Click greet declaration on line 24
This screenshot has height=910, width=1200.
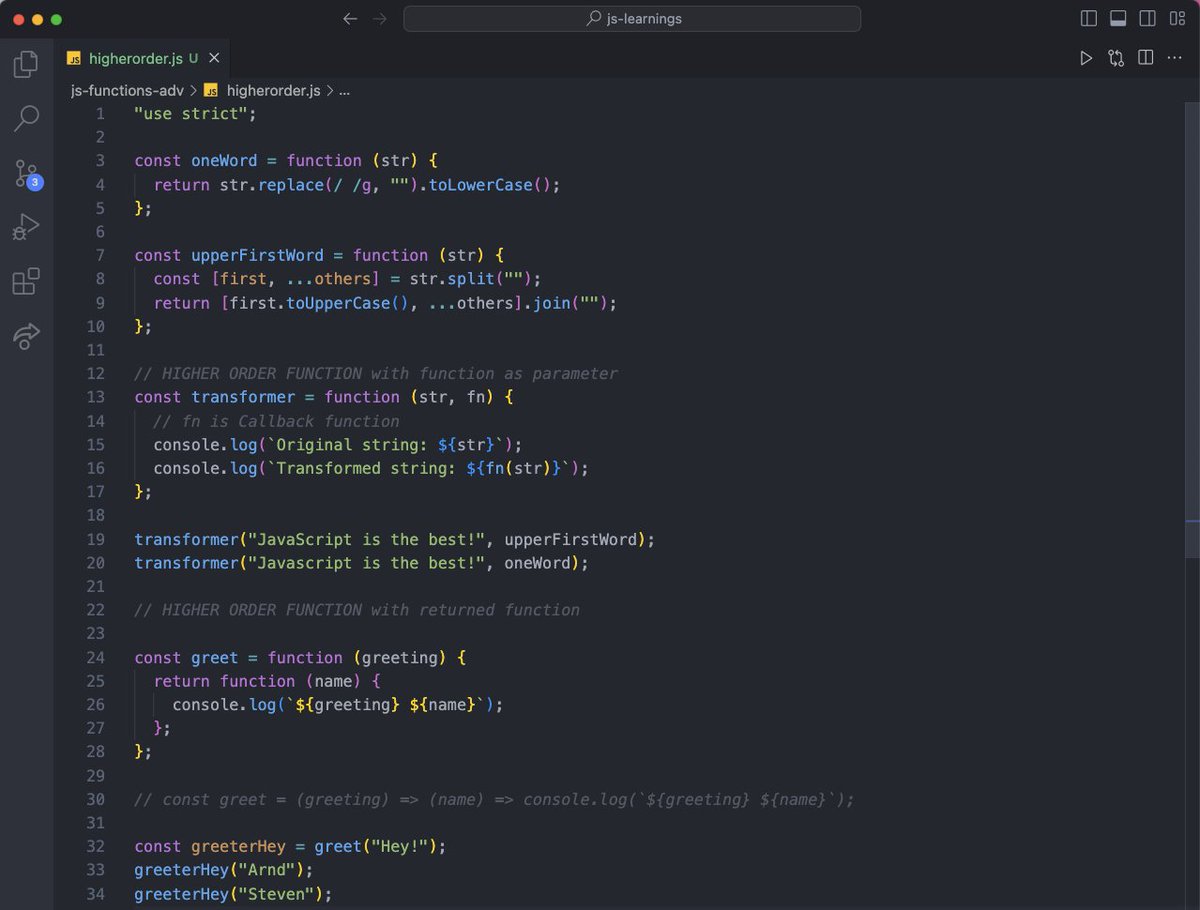[x=215, y=658]
